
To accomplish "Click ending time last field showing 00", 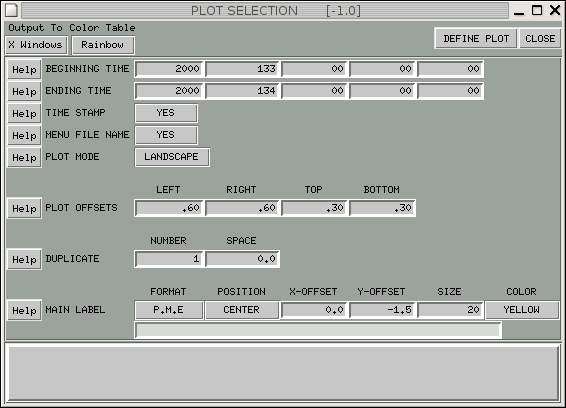I will (450, 91).
